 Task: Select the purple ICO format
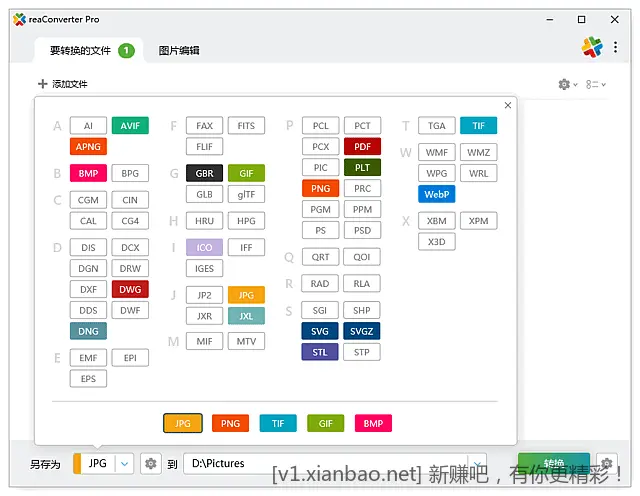tap(204, 247)
